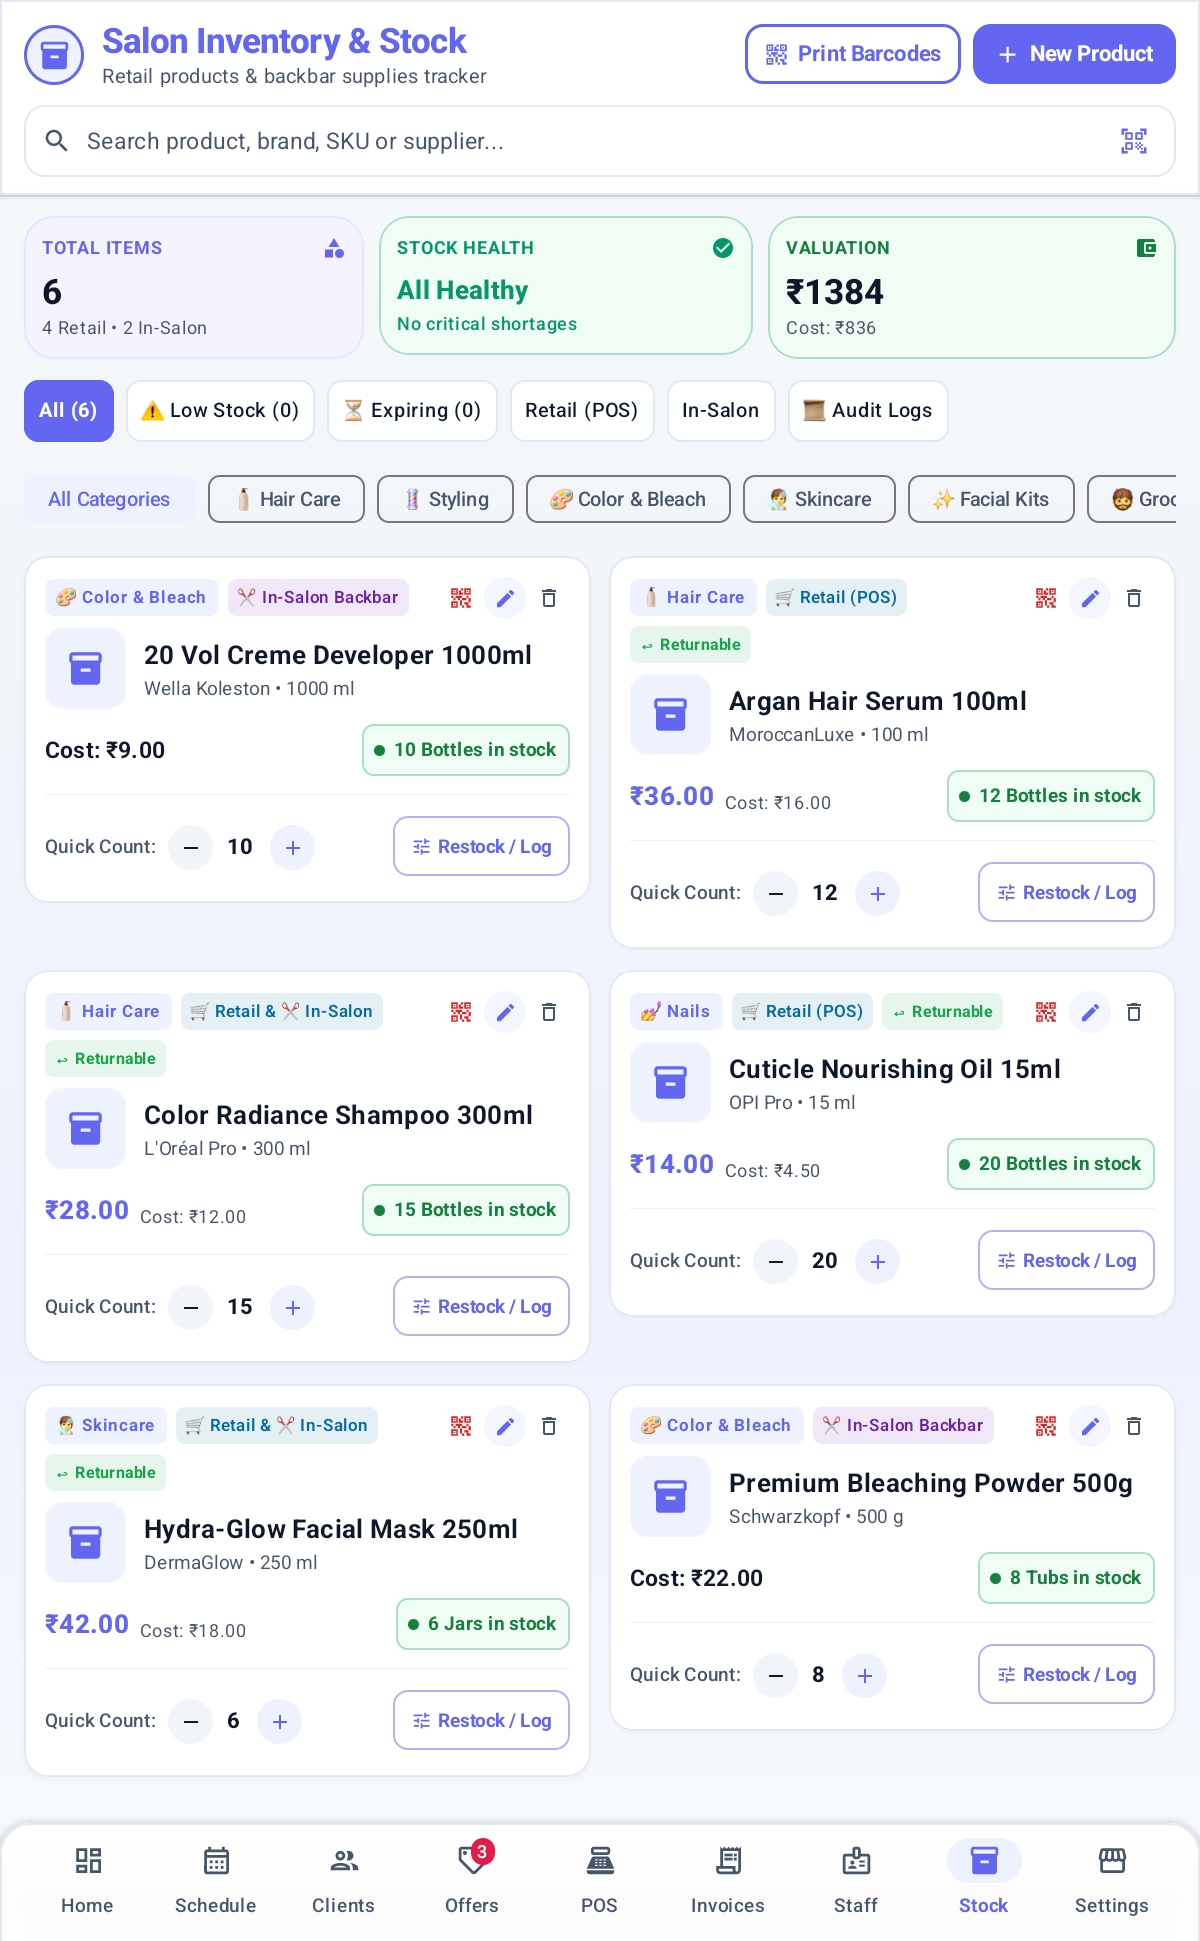Show barcode for Argan Hair Serum
1200x1941 pixels.
coord(1046,598)
